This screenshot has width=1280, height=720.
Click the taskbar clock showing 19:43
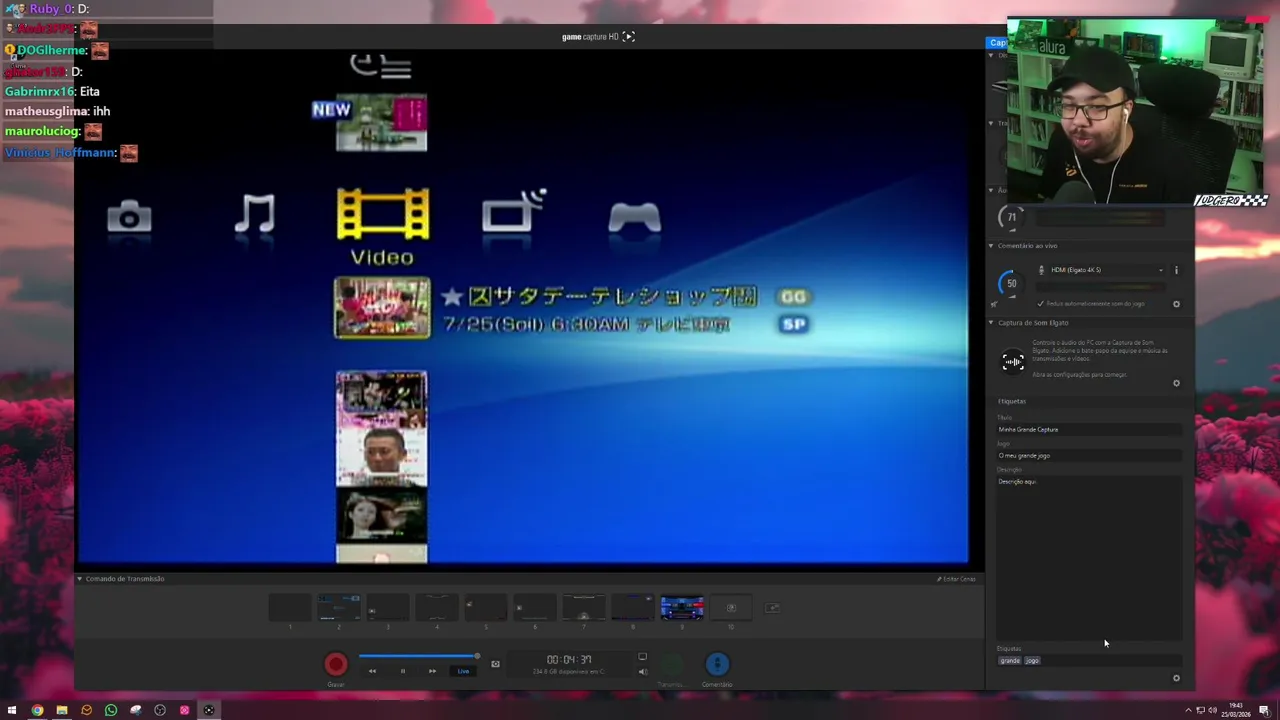point(1236,710)
